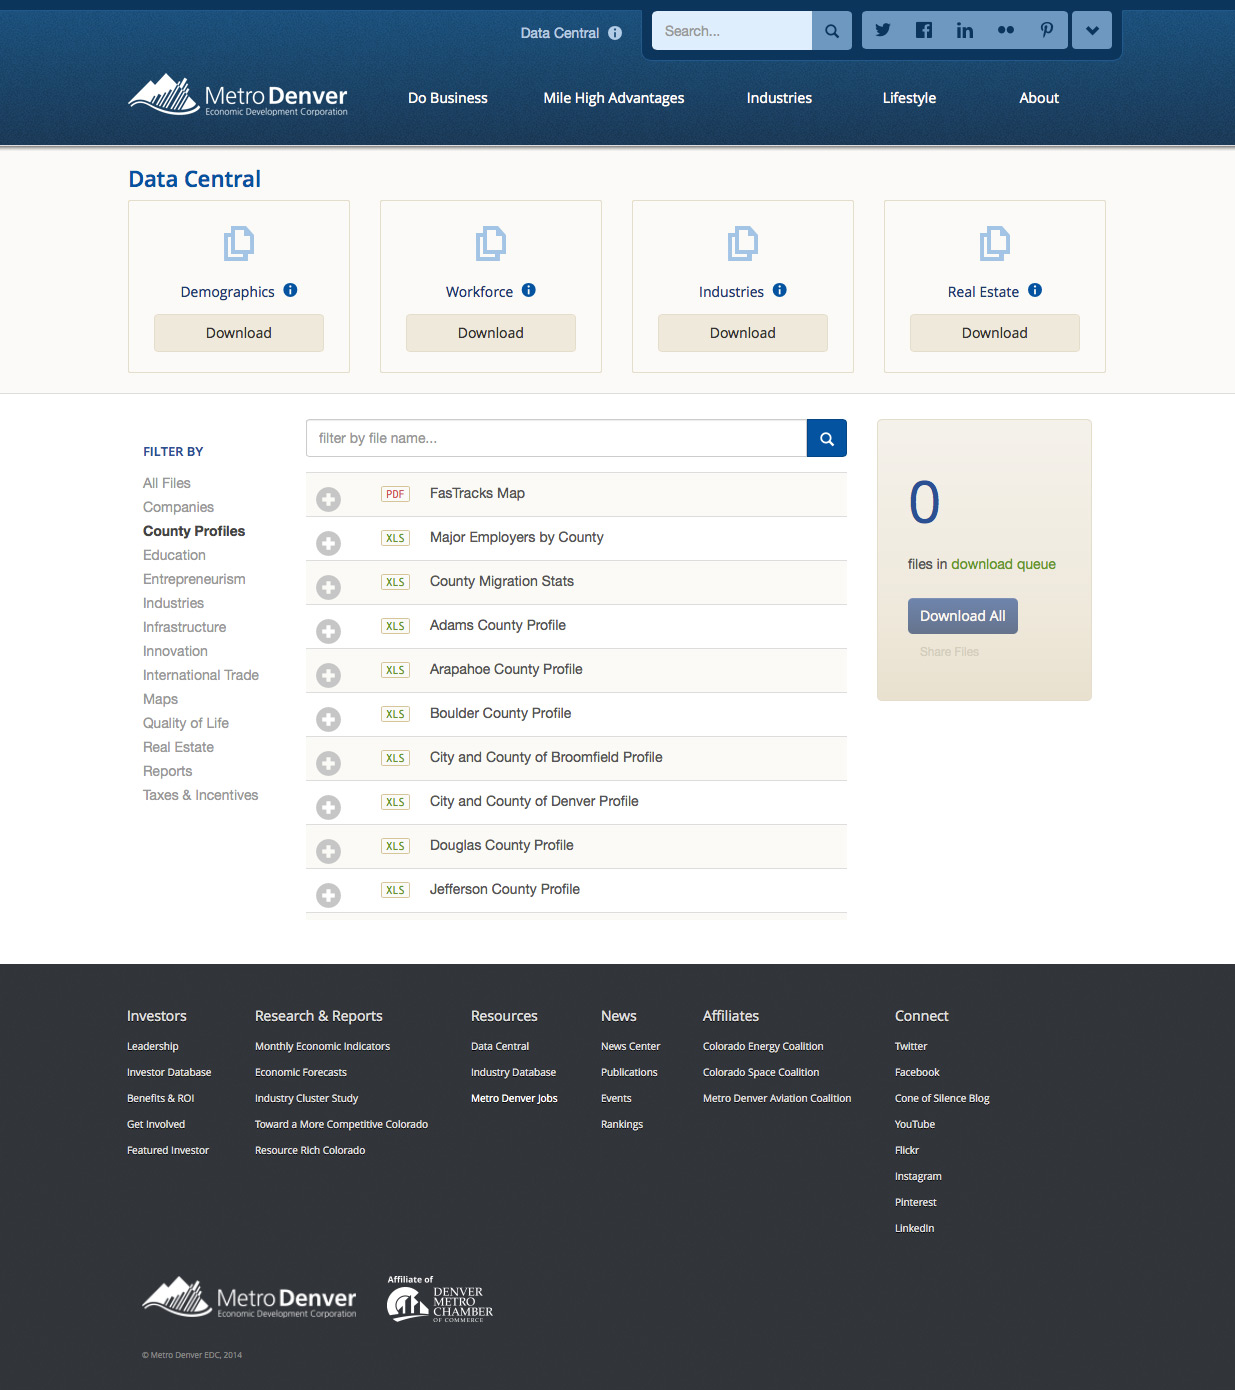
Task: Open the Lifestyle menu
Action: point(909,98)
